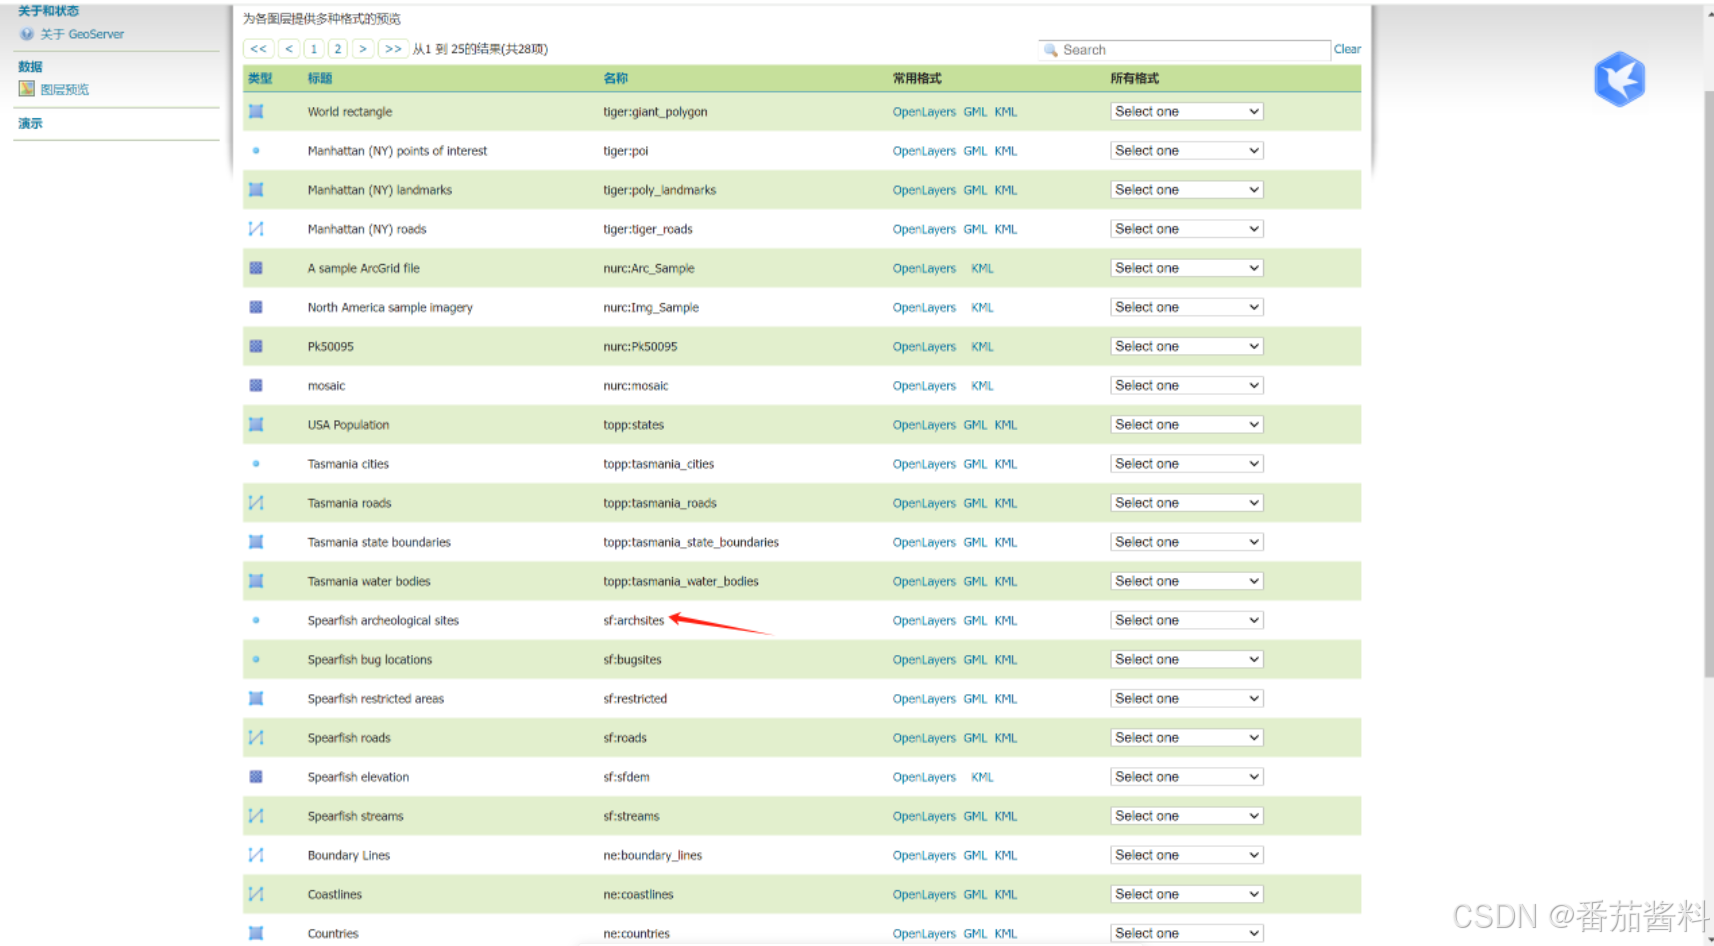1714x946 pixels.
Task: Jump to results page 1
Action: click(314, 49)
